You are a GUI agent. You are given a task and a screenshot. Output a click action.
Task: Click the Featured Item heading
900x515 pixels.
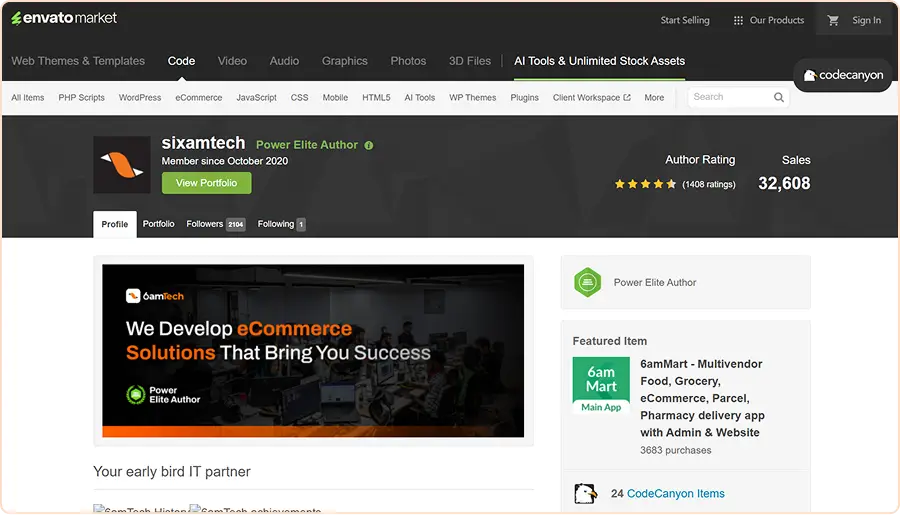pyautogui.click(x=610, y=341)
